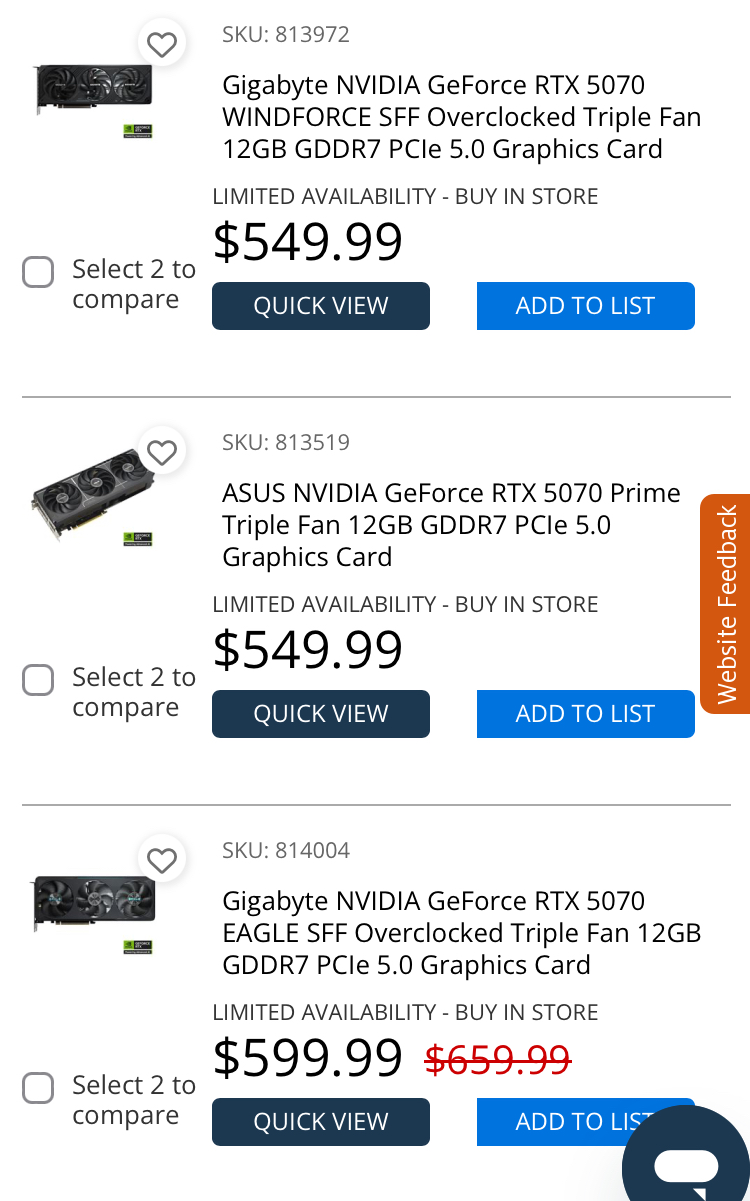The image size is (750, 1201).
Task: Open ASUS RTX 5070 Prime product link
Action: 451,525
